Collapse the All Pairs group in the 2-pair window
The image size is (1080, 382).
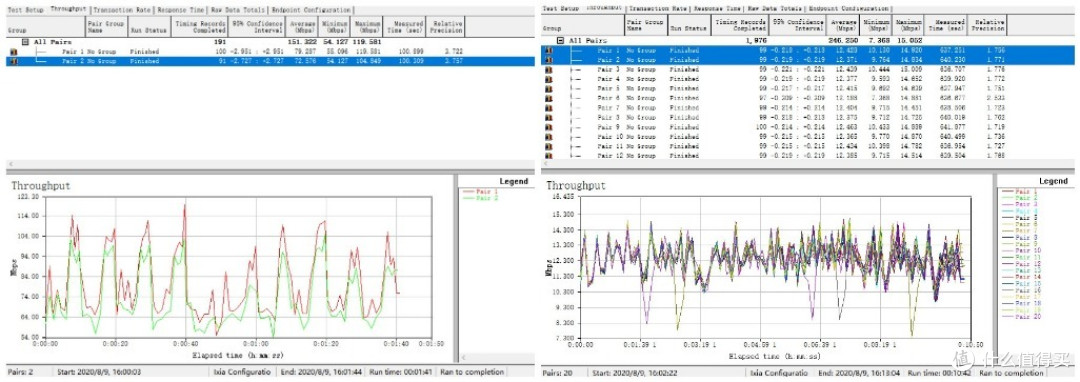[x=25, y=42]
